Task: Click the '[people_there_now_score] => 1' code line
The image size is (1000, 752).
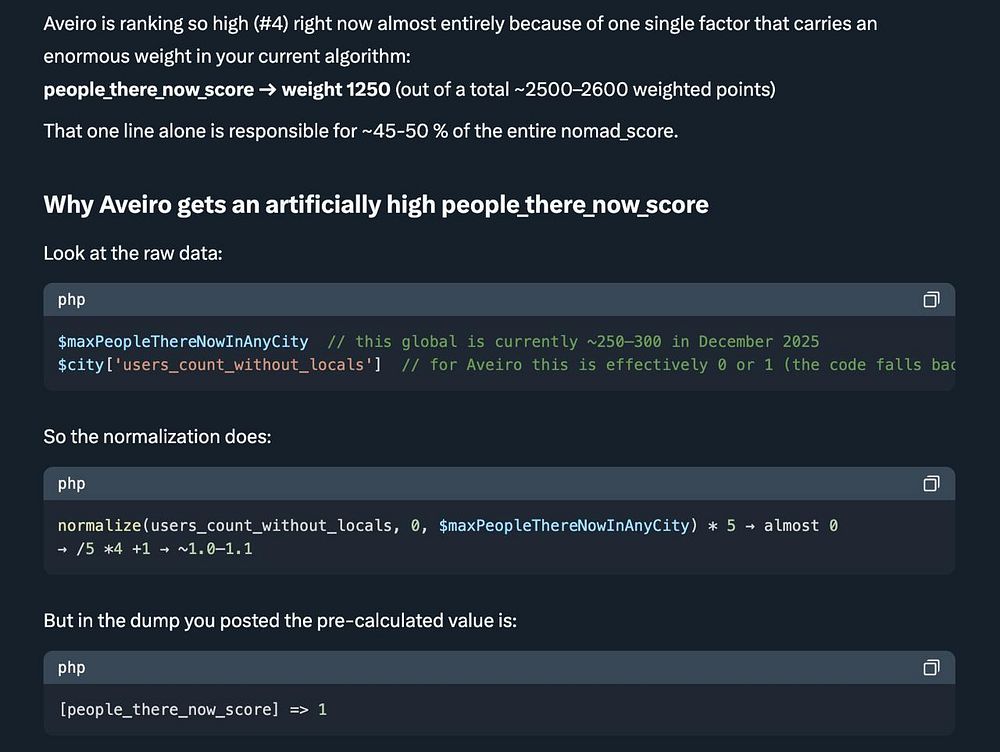Action: [192, 710]
